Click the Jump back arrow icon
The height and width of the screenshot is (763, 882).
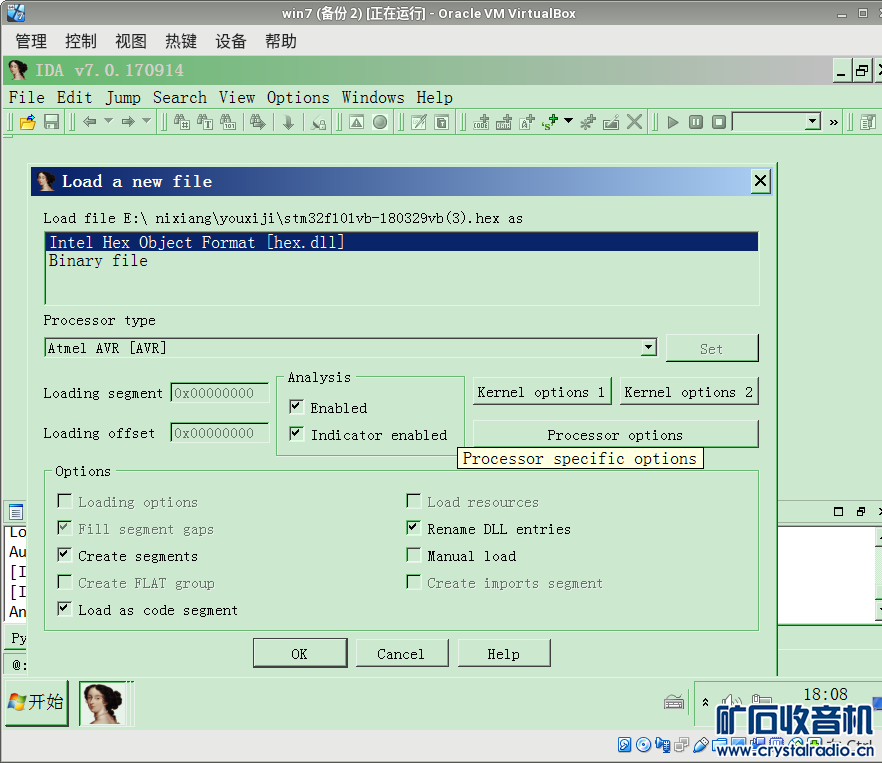coord(89,122)
